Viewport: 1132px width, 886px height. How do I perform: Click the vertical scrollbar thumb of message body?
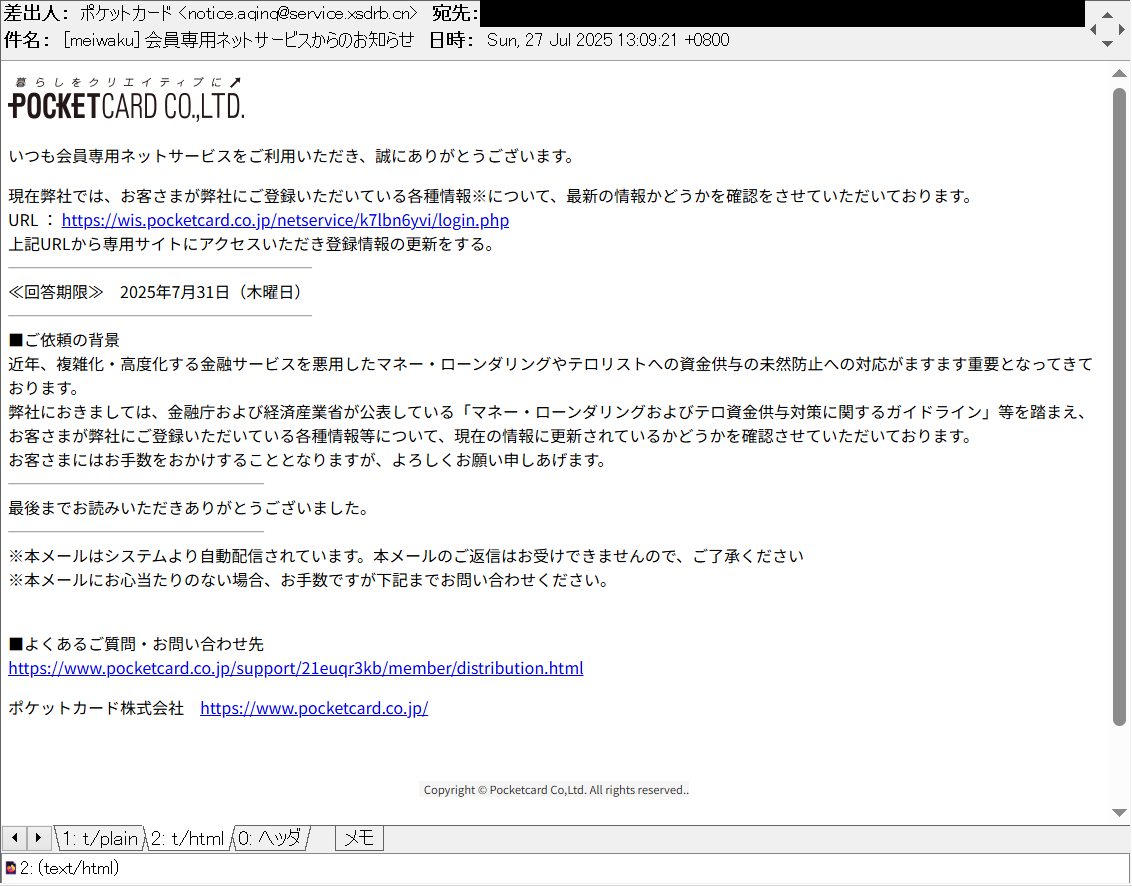[1119, 407]
